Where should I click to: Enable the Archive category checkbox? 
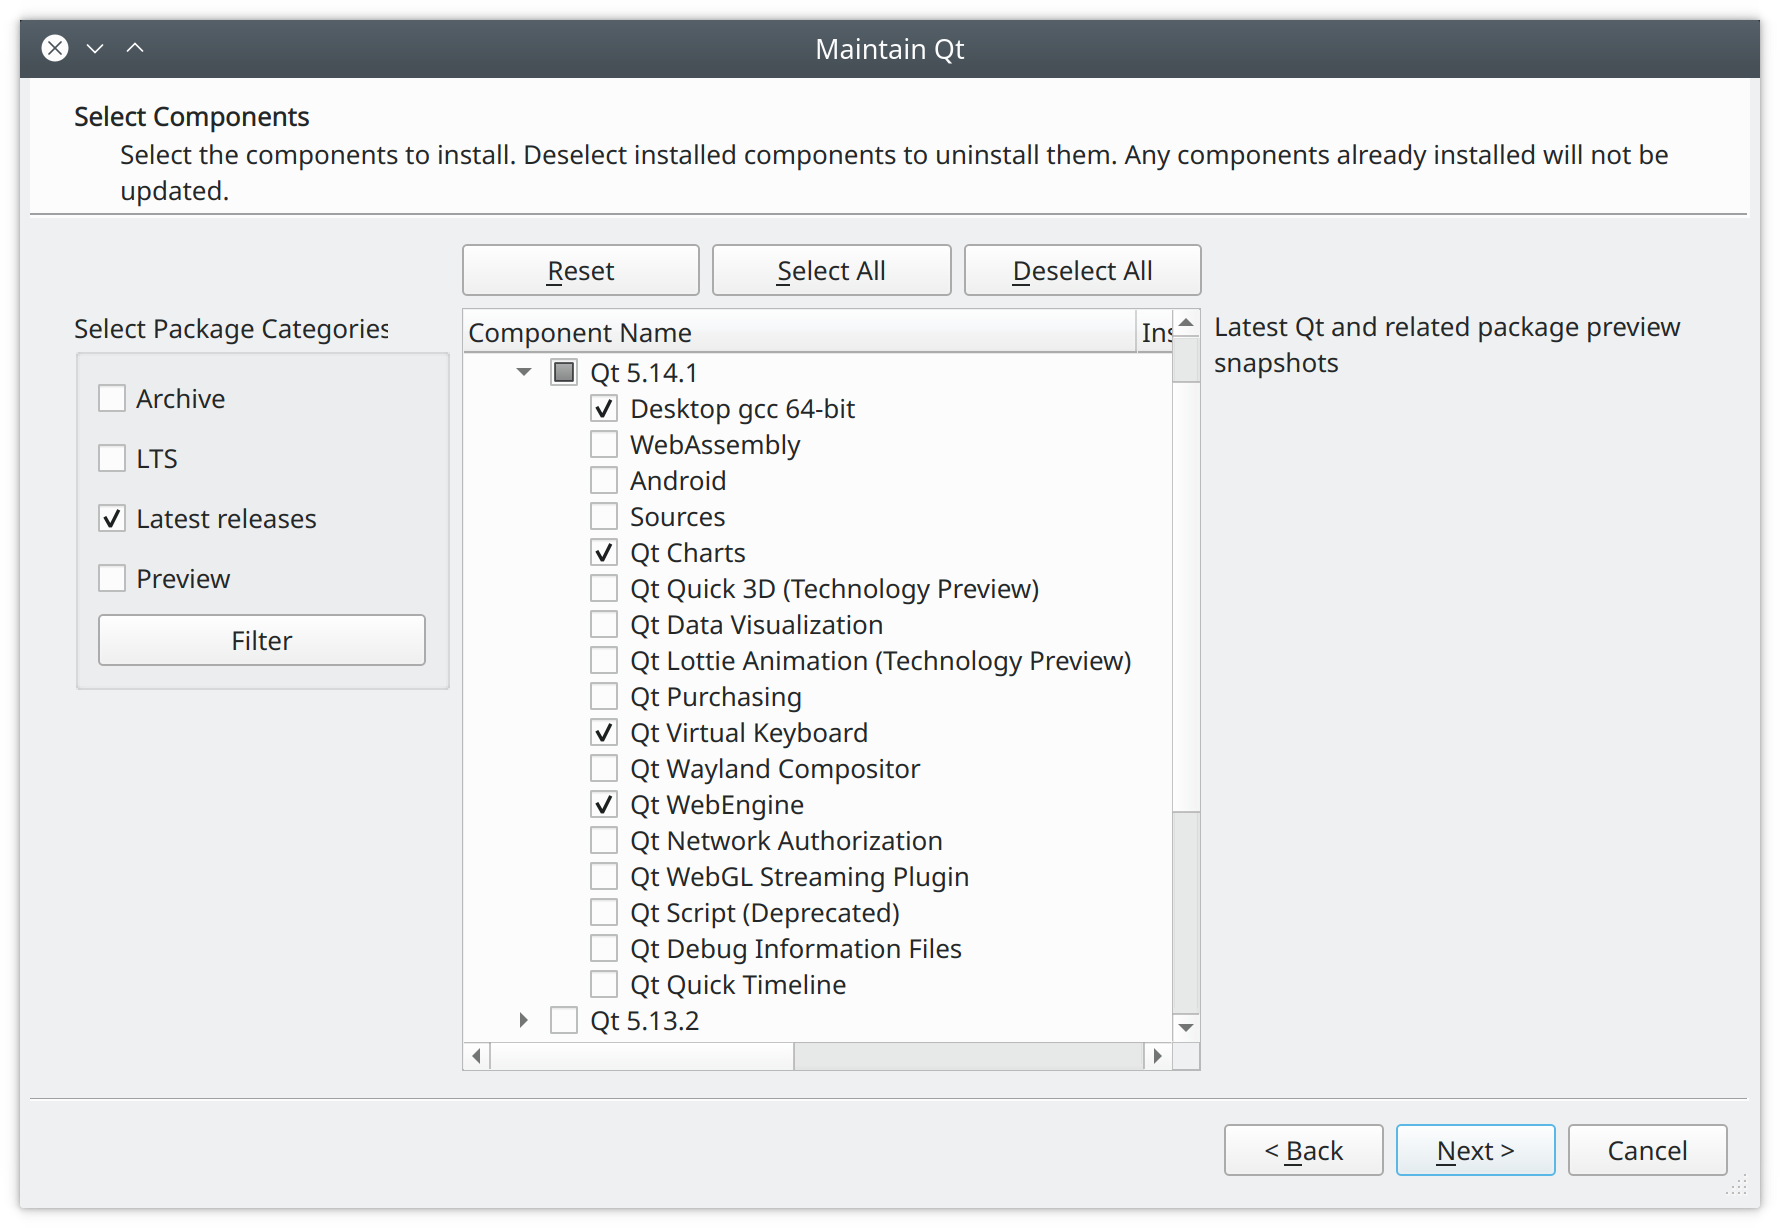[112, 398]
